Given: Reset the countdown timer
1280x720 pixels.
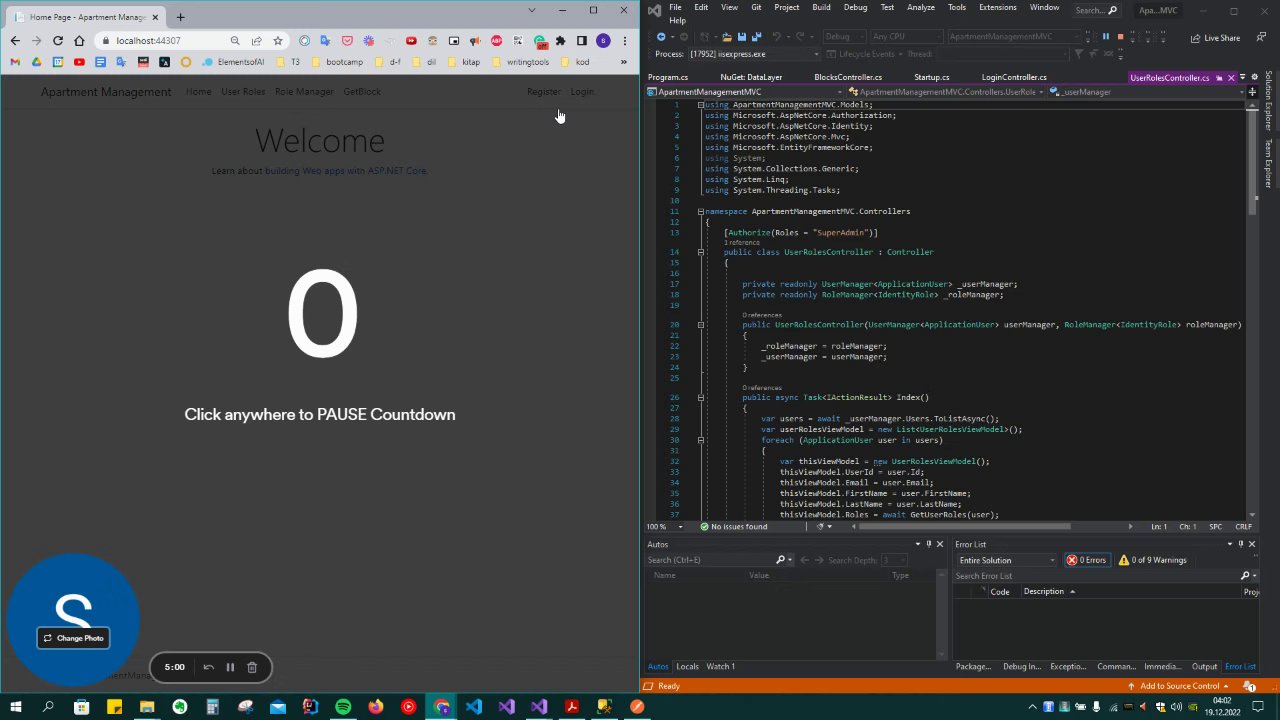Looking at the screenshot, I should click(208, 667).
